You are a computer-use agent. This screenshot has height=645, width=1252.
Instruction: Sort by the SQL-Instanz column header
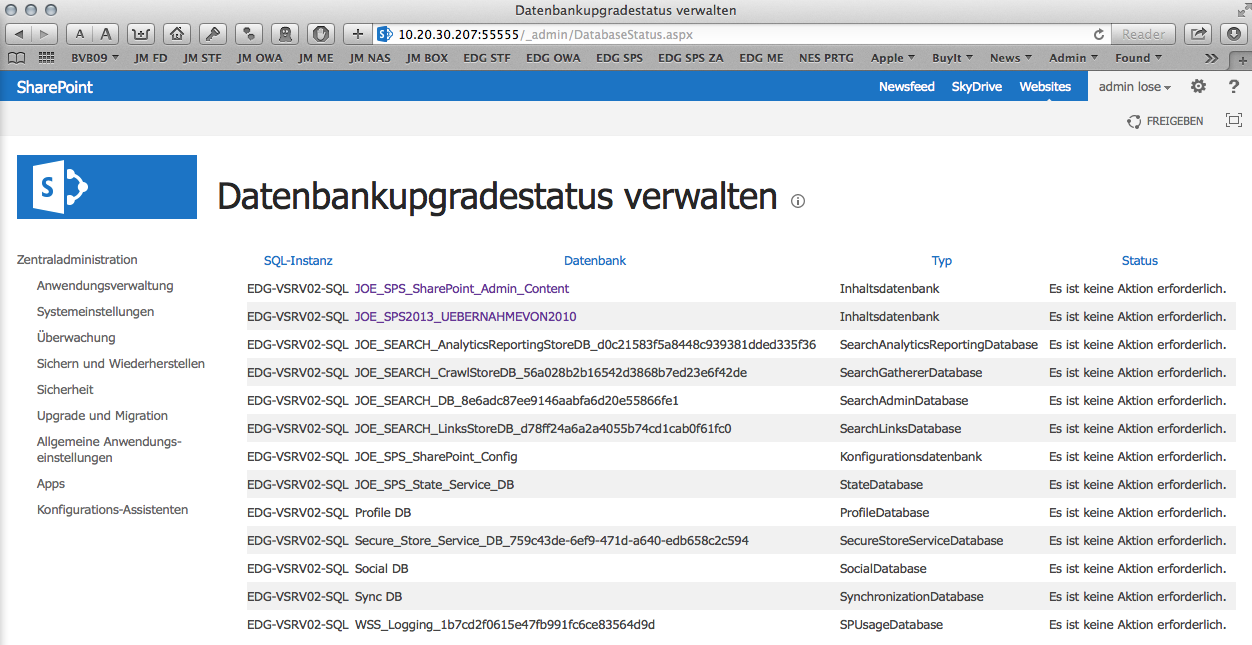click(298, 261)
